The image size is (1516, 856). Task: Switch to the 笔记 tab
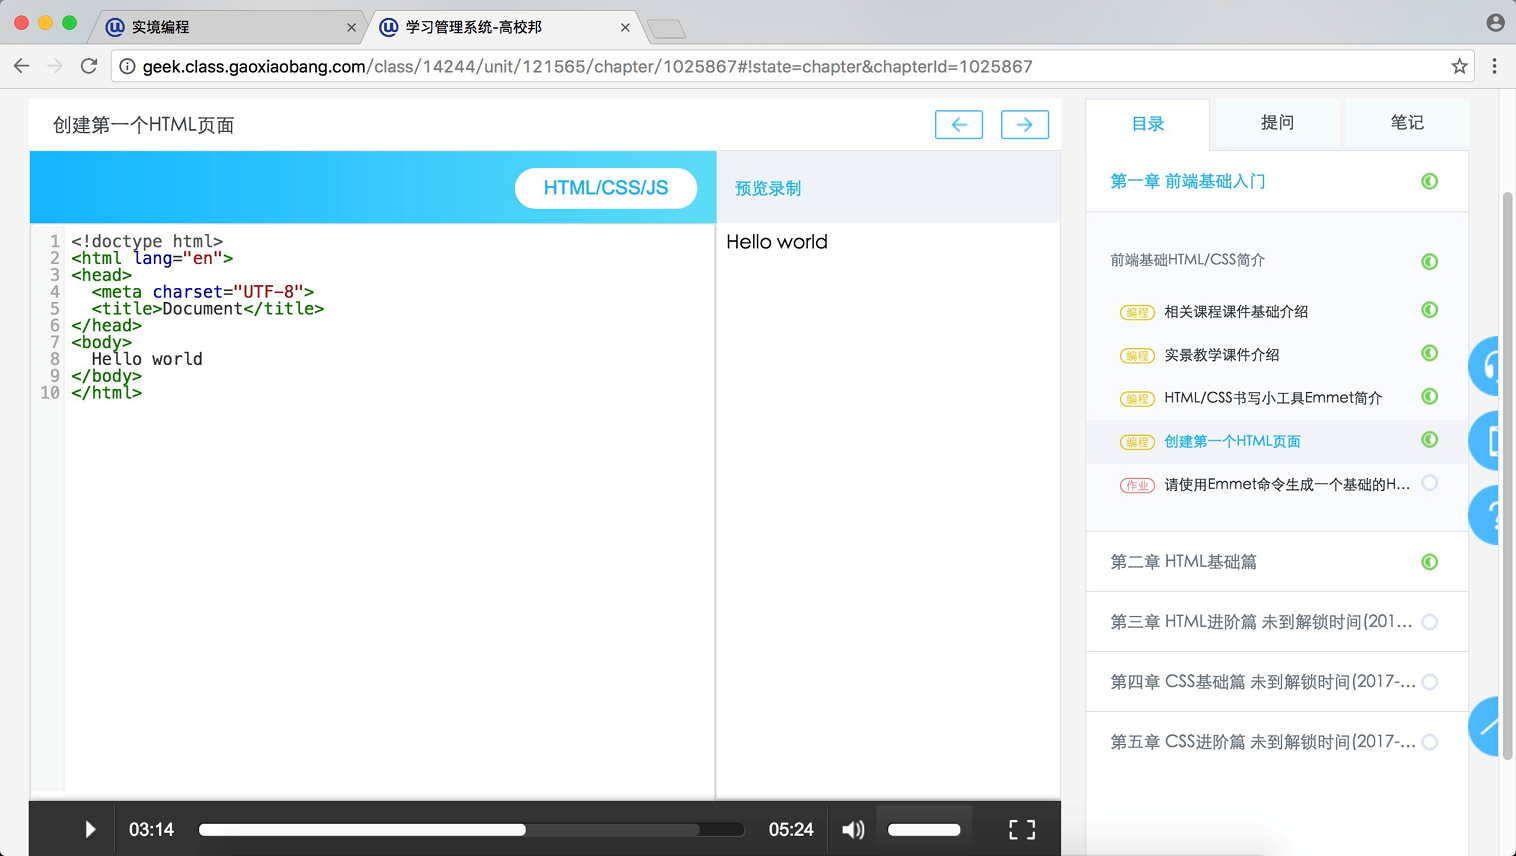[1407, 123]
